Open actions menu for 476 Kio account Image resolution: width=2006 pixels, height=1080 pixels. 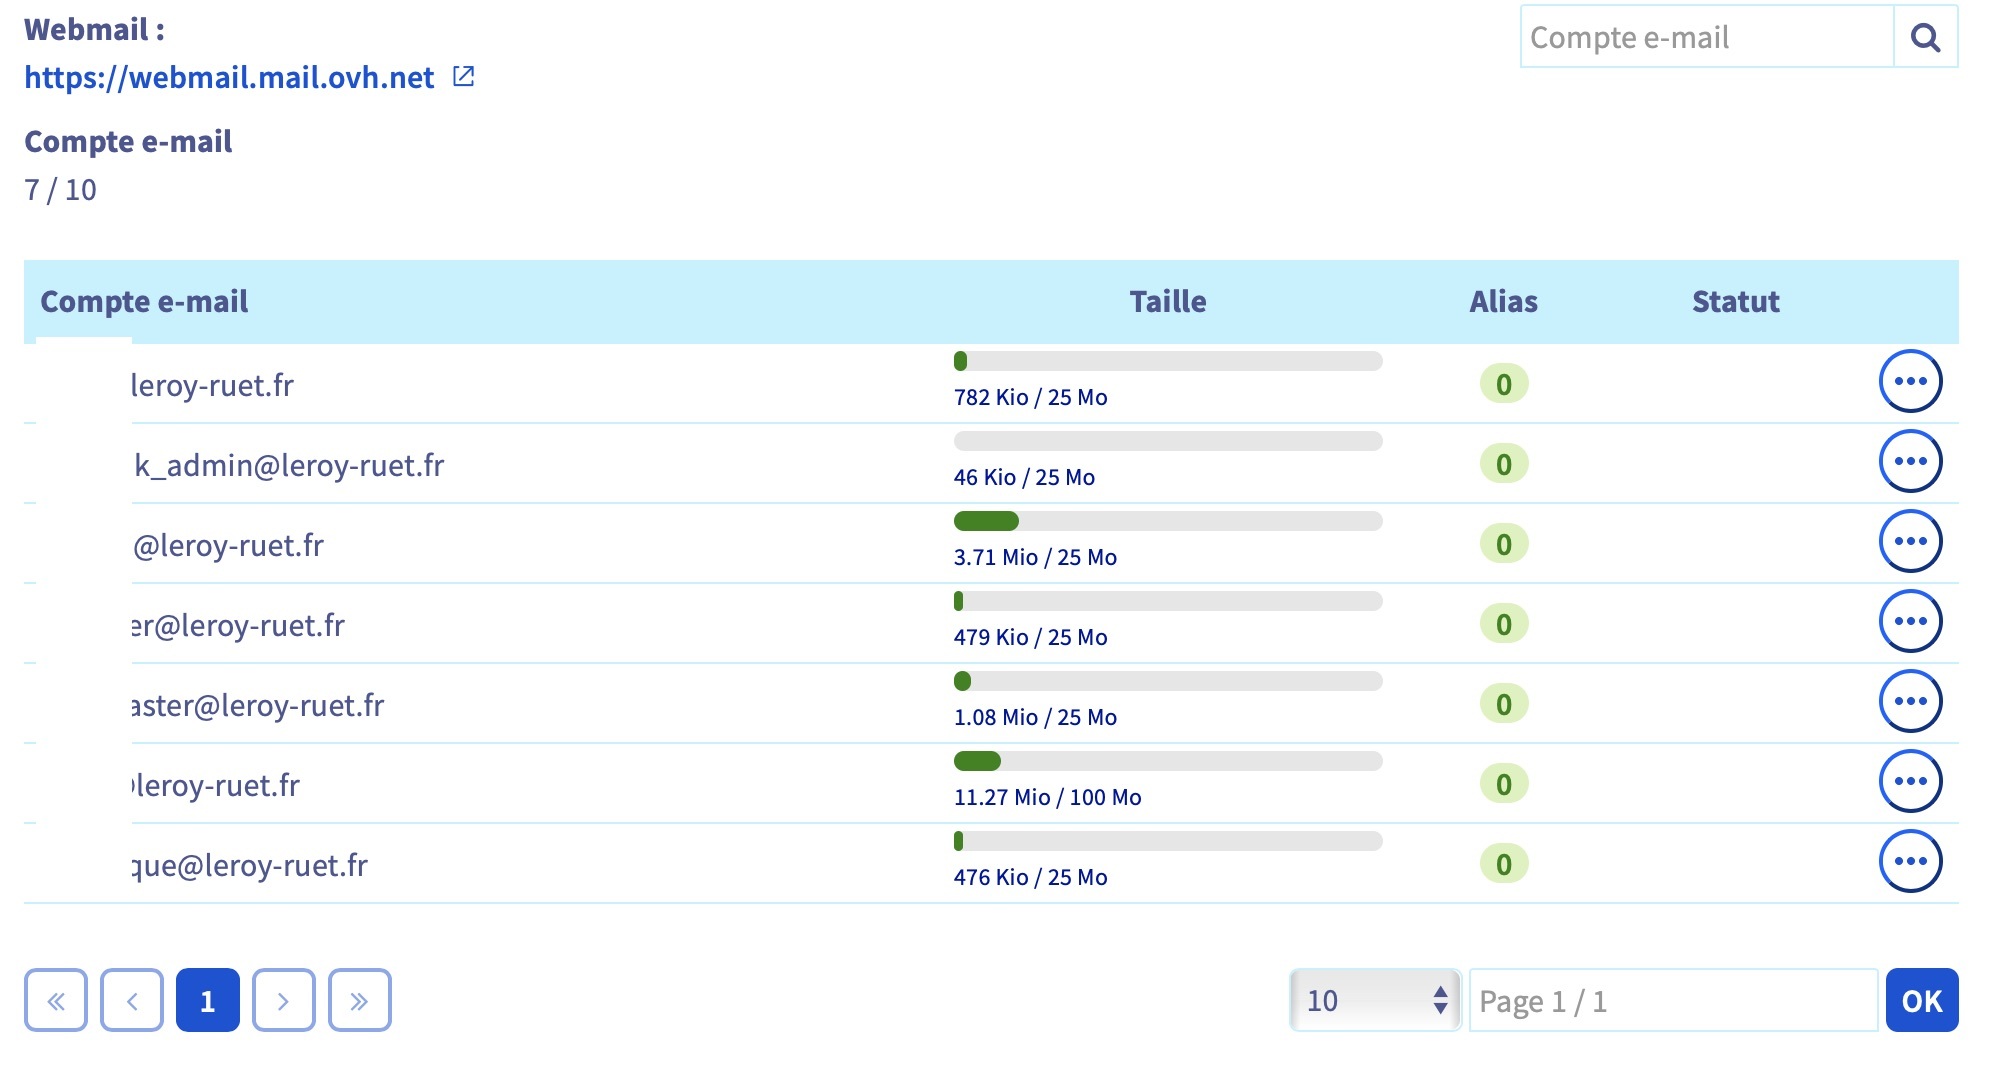(x=1910, y=862)
